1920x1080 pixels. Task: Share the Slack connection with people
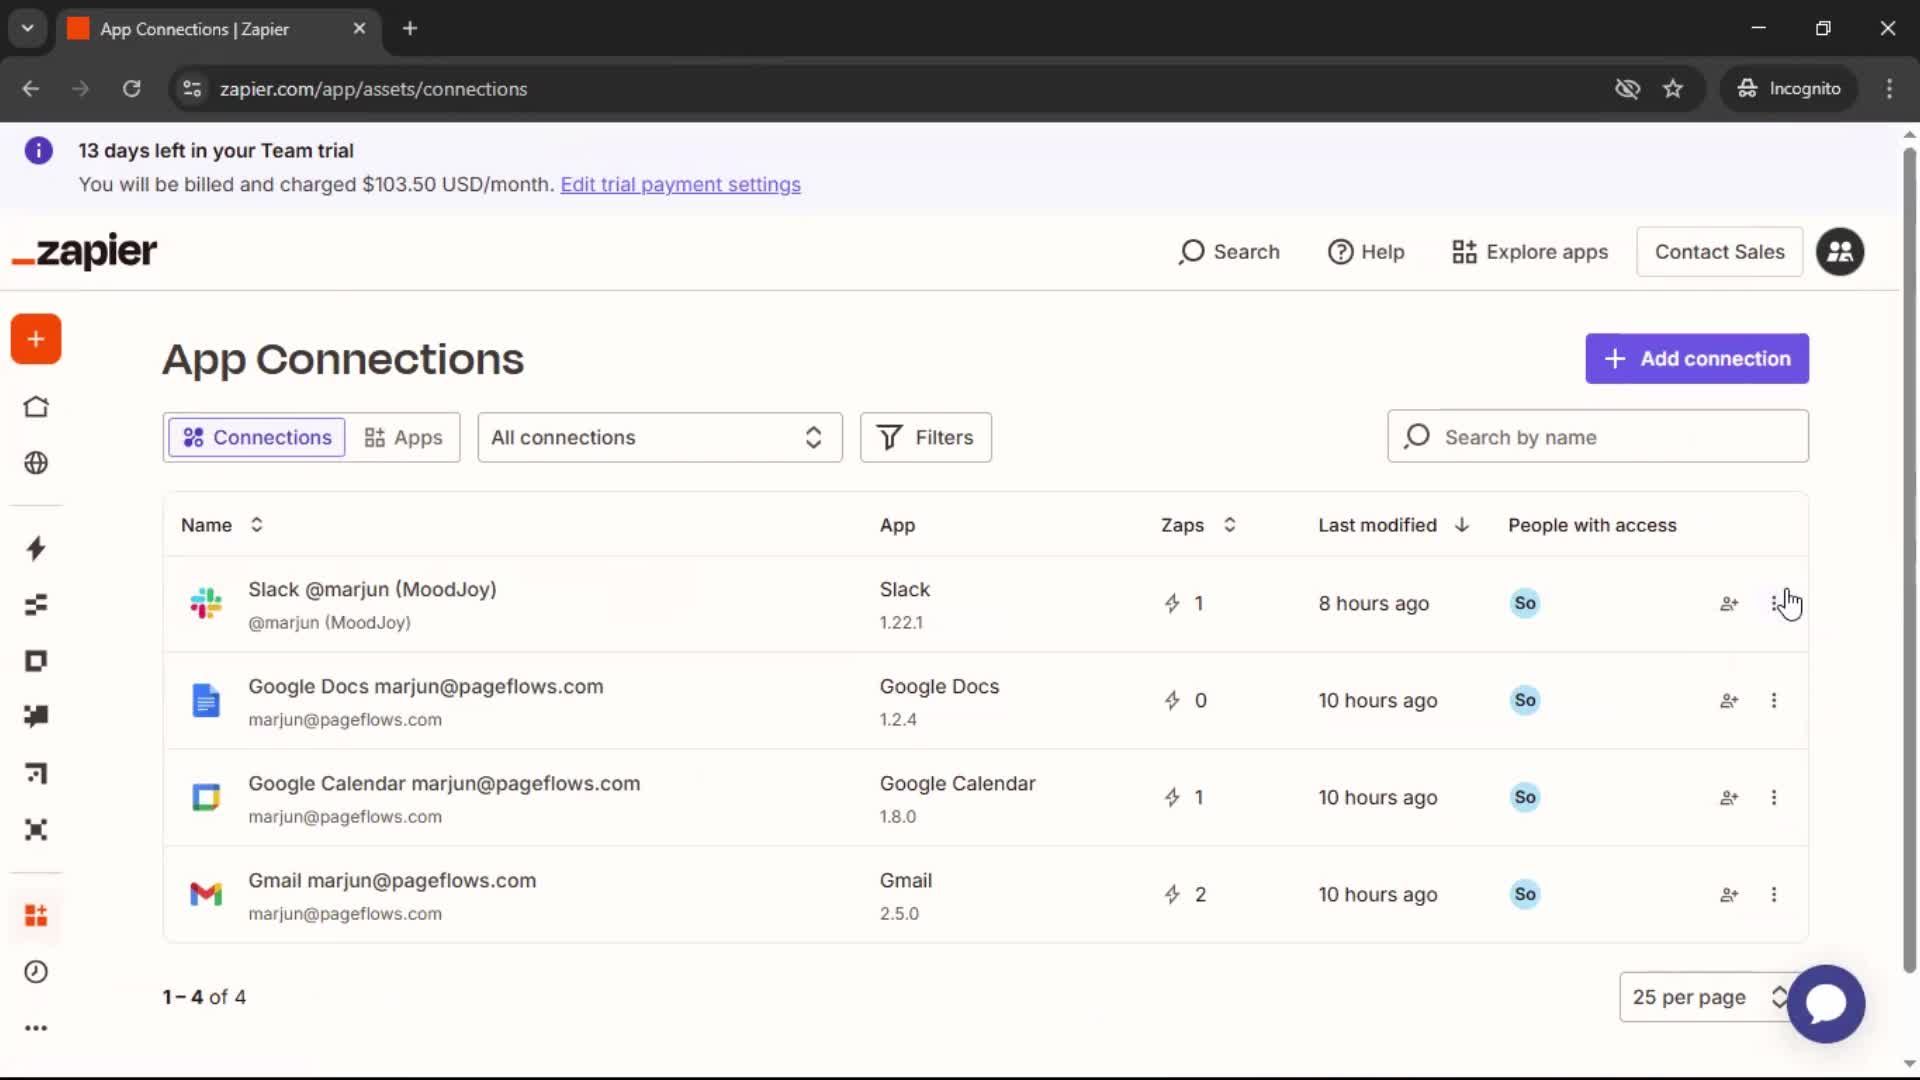(1729, 604)
